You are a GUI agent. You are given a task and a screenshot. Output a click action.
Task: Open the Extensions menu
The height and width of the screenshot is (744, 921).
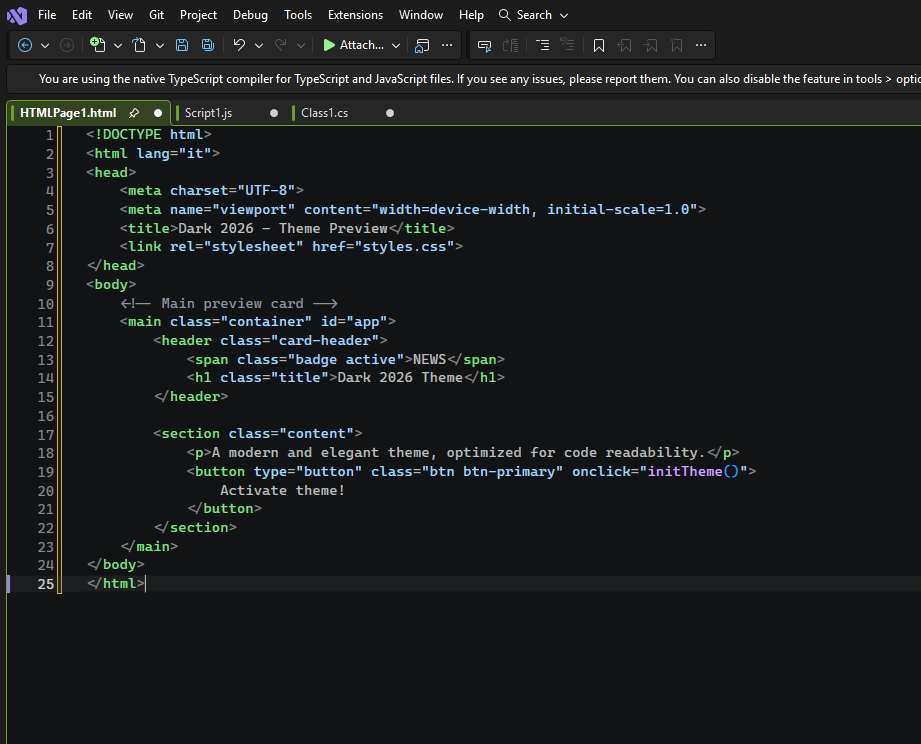pyautogui.click(x=355, y=15)
